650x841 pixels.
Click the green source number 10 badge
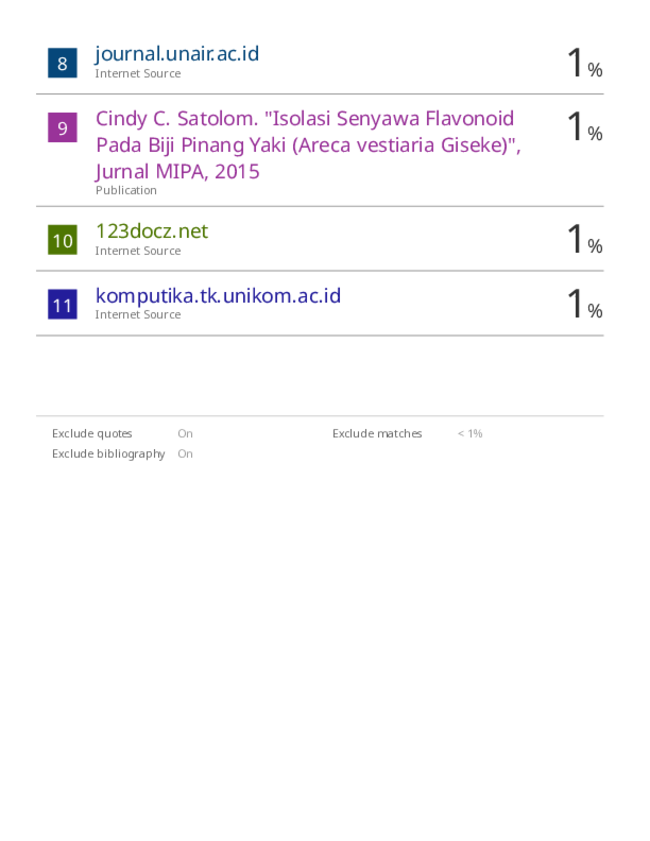[62, 240]
